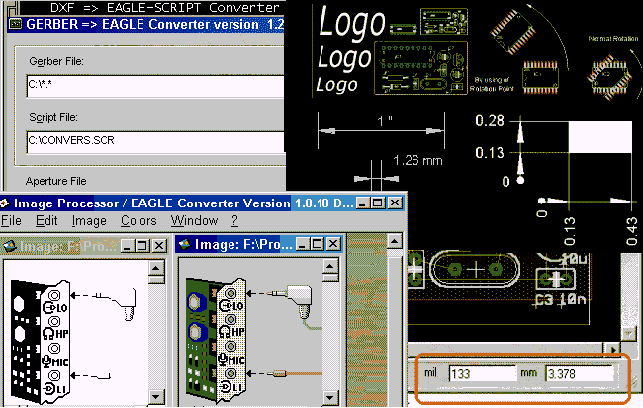This screenshot has height=408, width=643.
Task: Open the Colors menu
Action: [x=139, y=221]
